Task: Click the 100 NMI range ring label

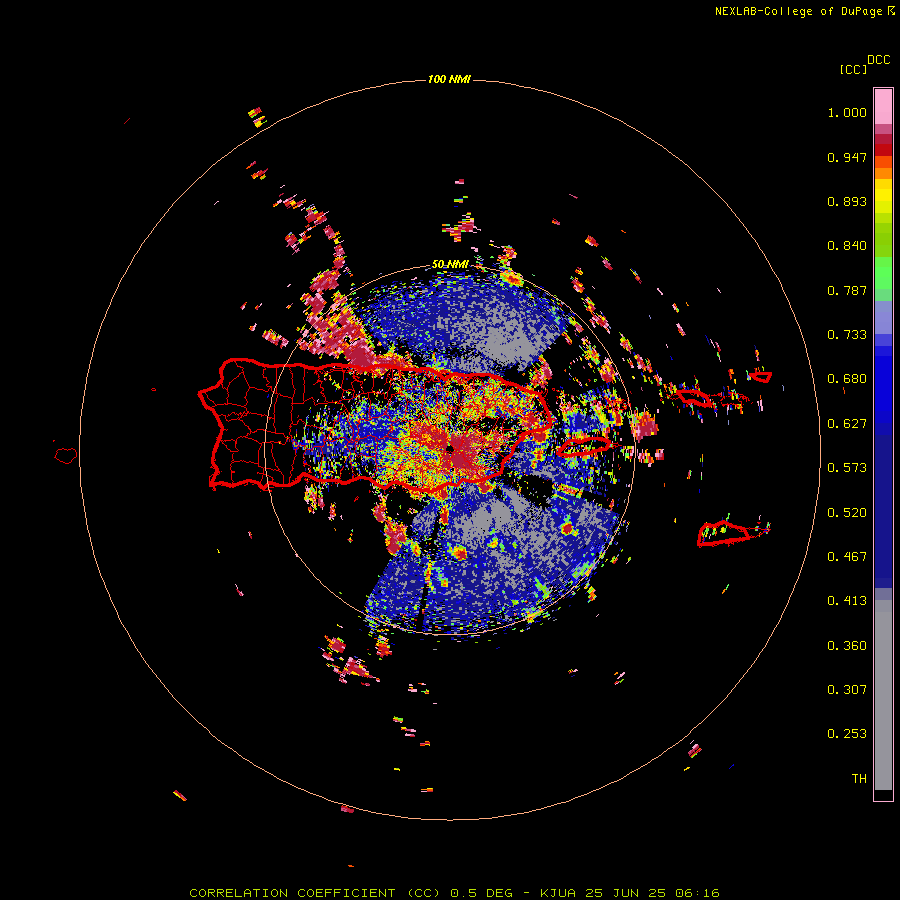Action: [449, 79]
